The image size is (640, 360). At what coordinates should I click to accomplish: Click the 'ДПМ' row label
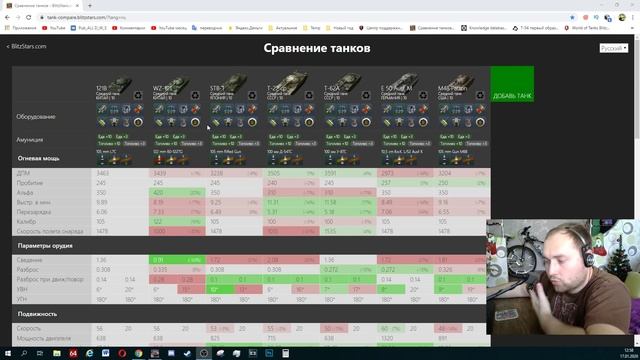pos(23,173)
